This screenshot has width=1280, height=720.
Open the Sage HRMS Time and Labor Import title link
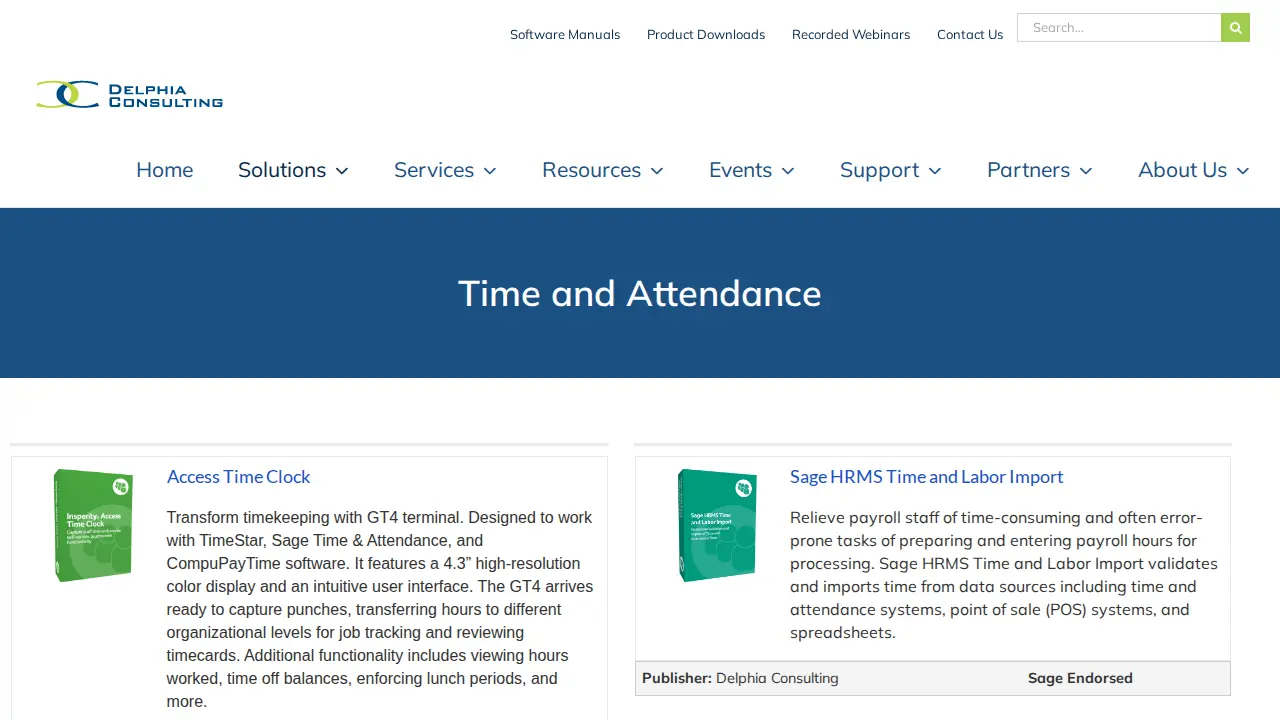tap(926, 477)
